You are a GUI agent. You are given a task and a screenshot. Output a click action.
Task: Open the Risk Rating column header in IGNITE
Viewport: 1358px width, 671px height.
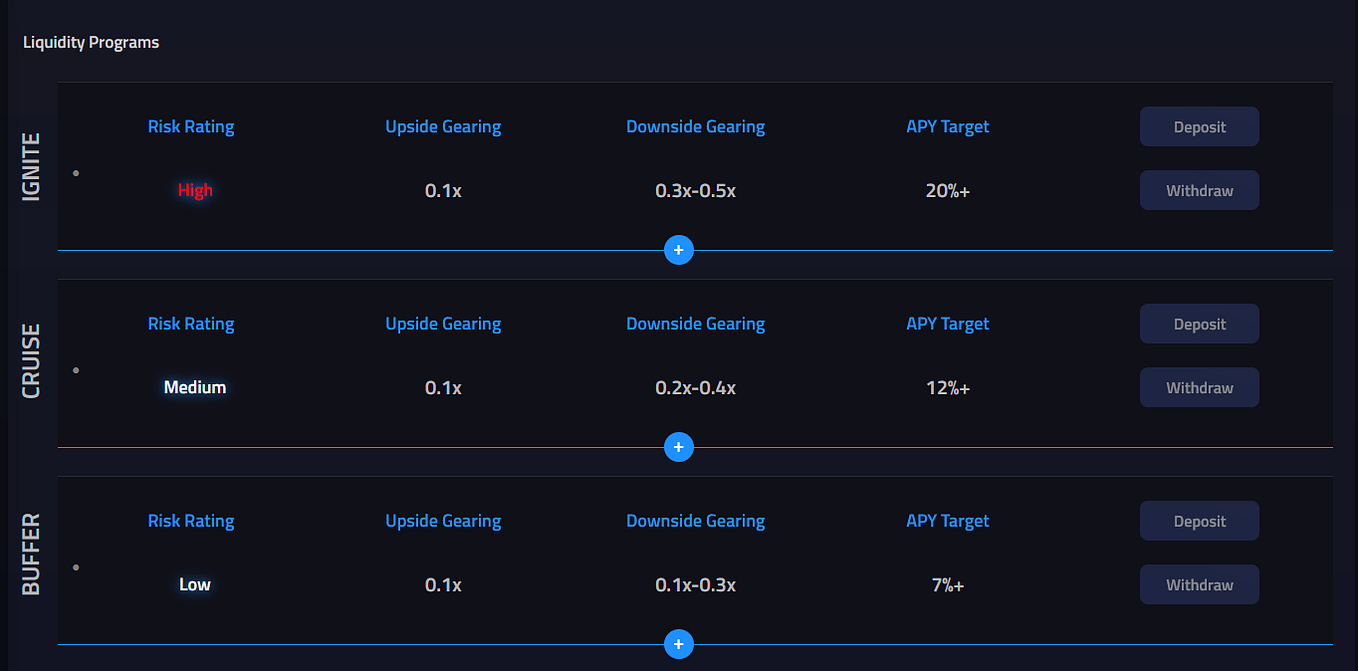point(191,126)
